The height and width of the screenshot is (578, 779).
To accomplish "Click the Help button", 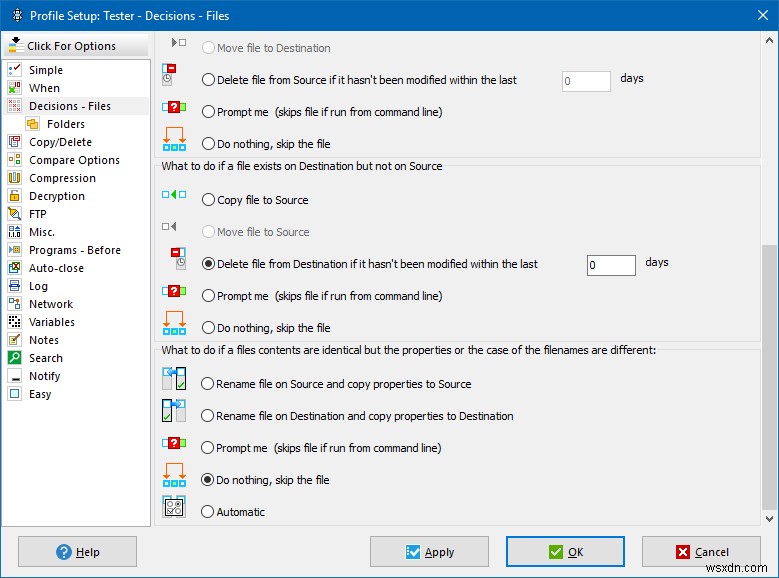I will pos(77,552).
